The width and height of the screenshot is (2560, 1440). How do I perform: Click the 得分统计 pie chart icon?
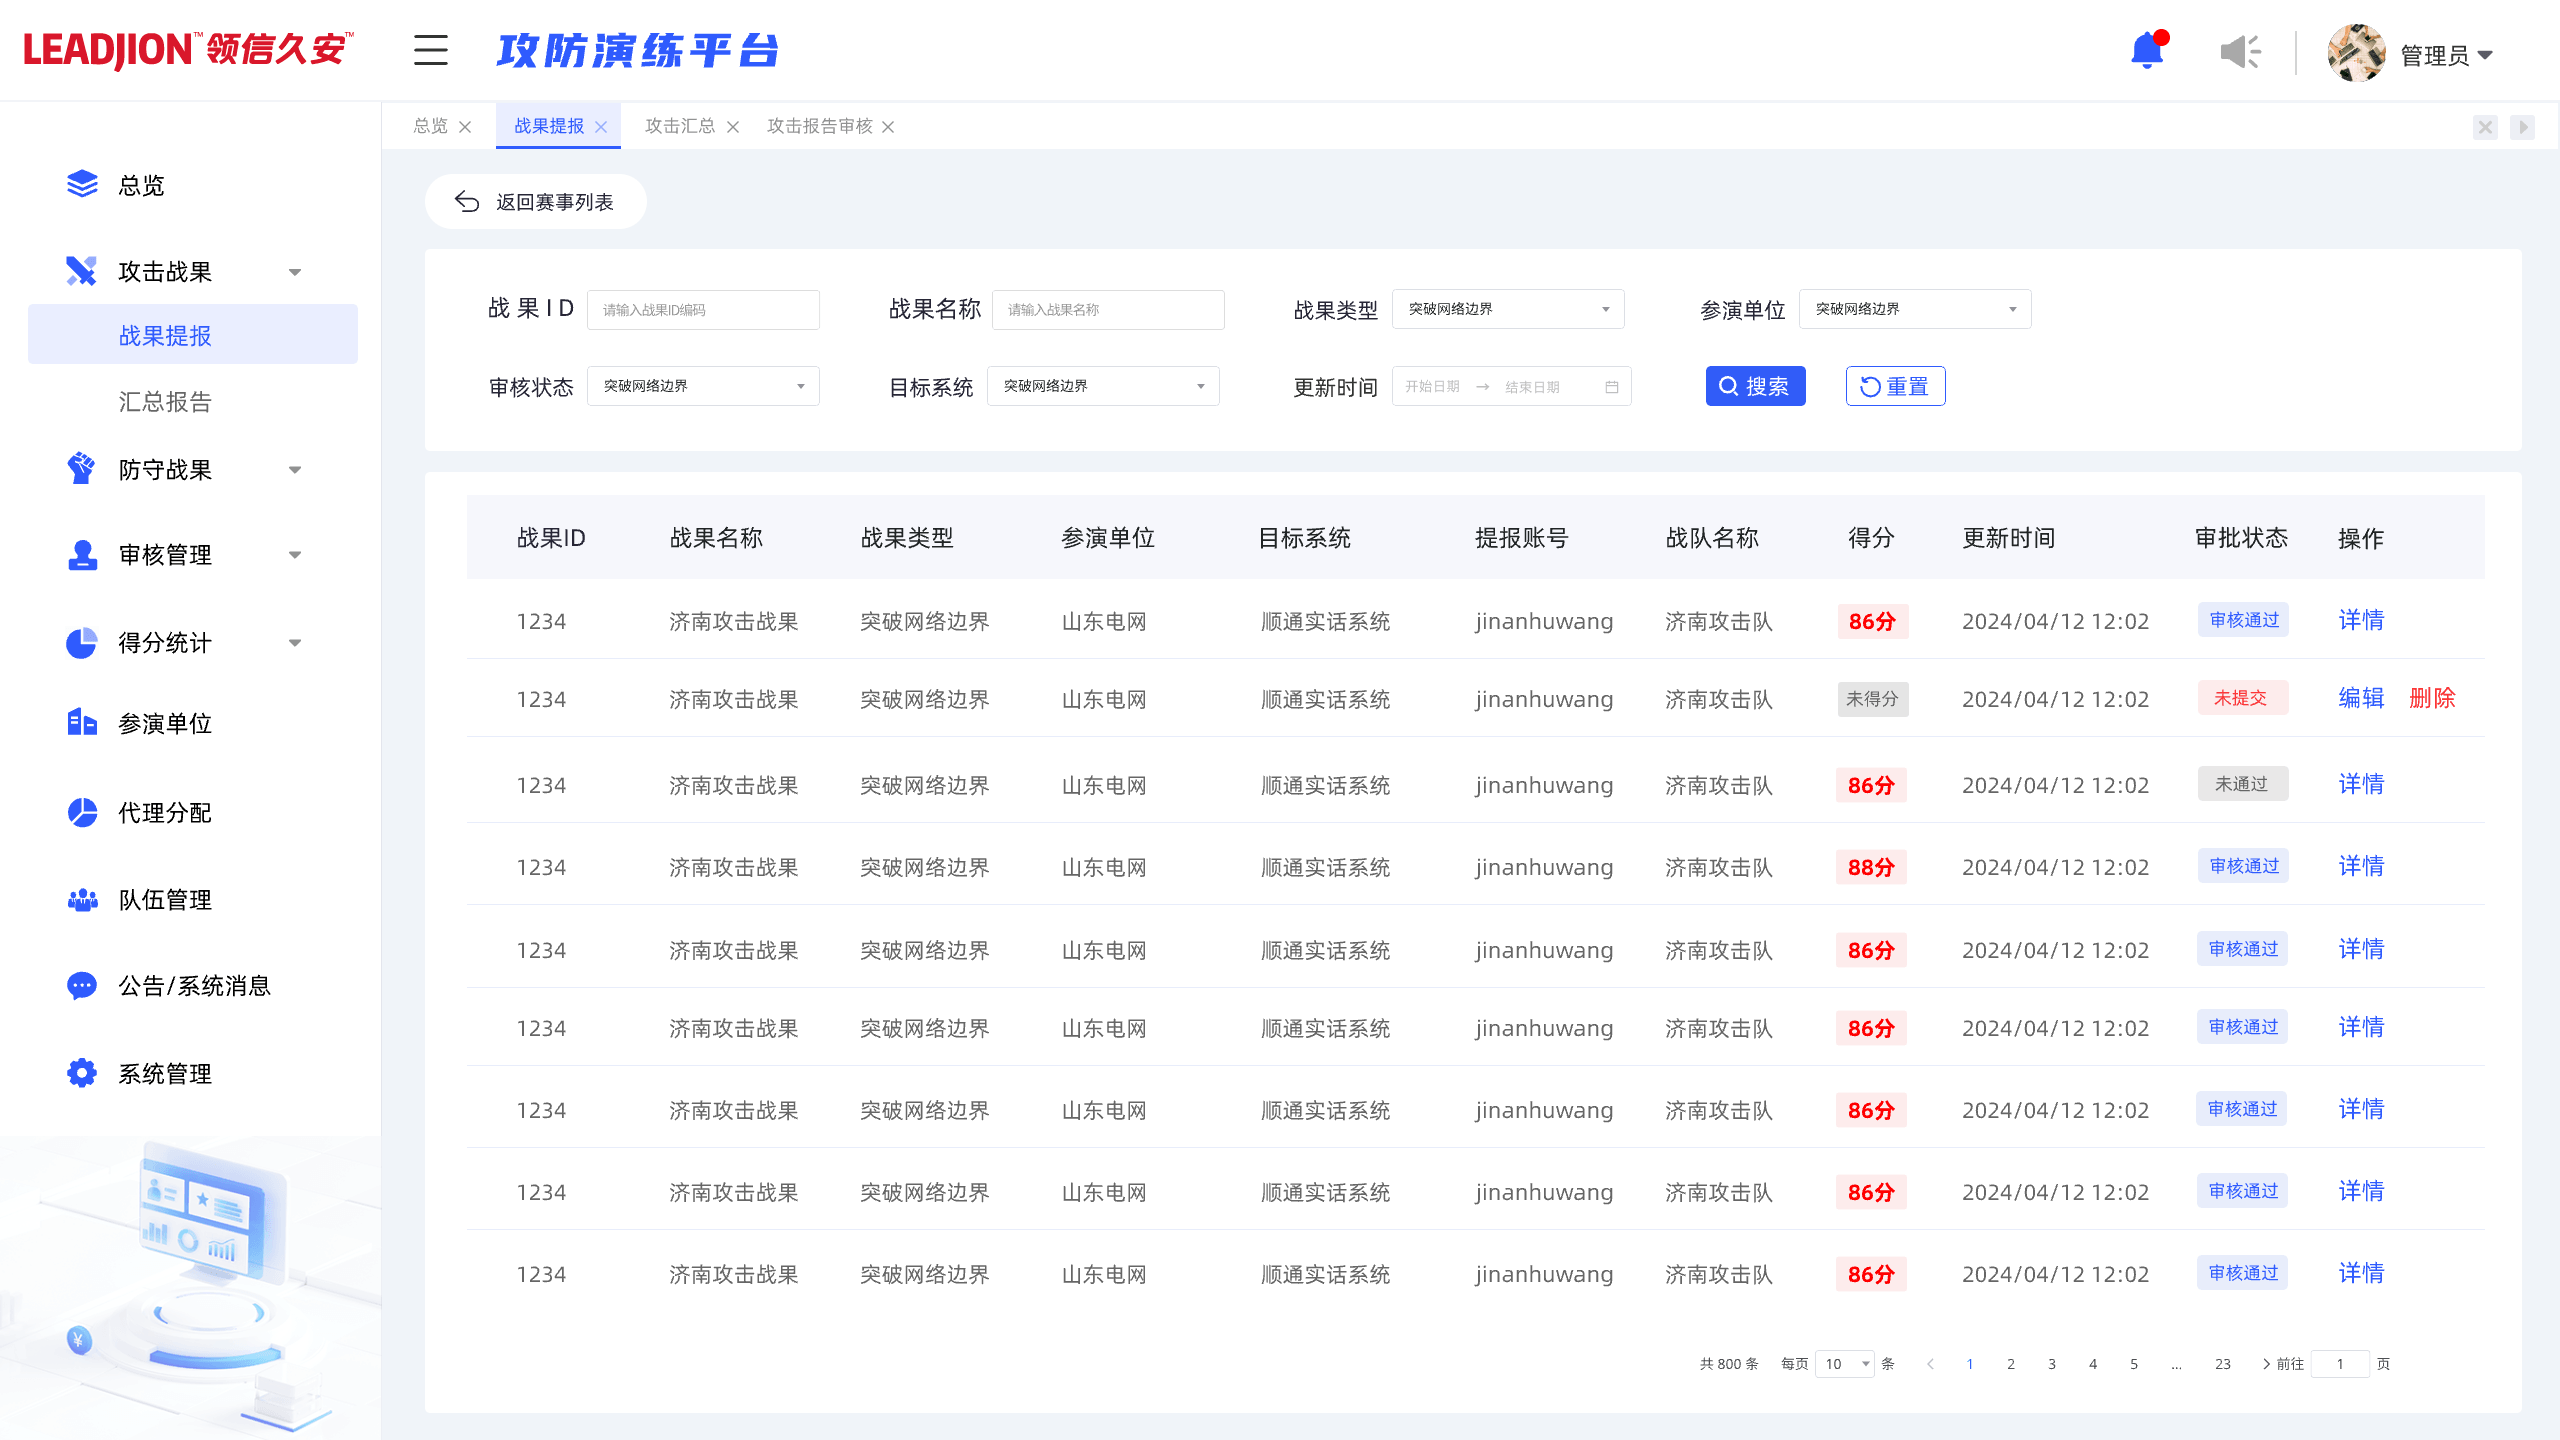81,642
